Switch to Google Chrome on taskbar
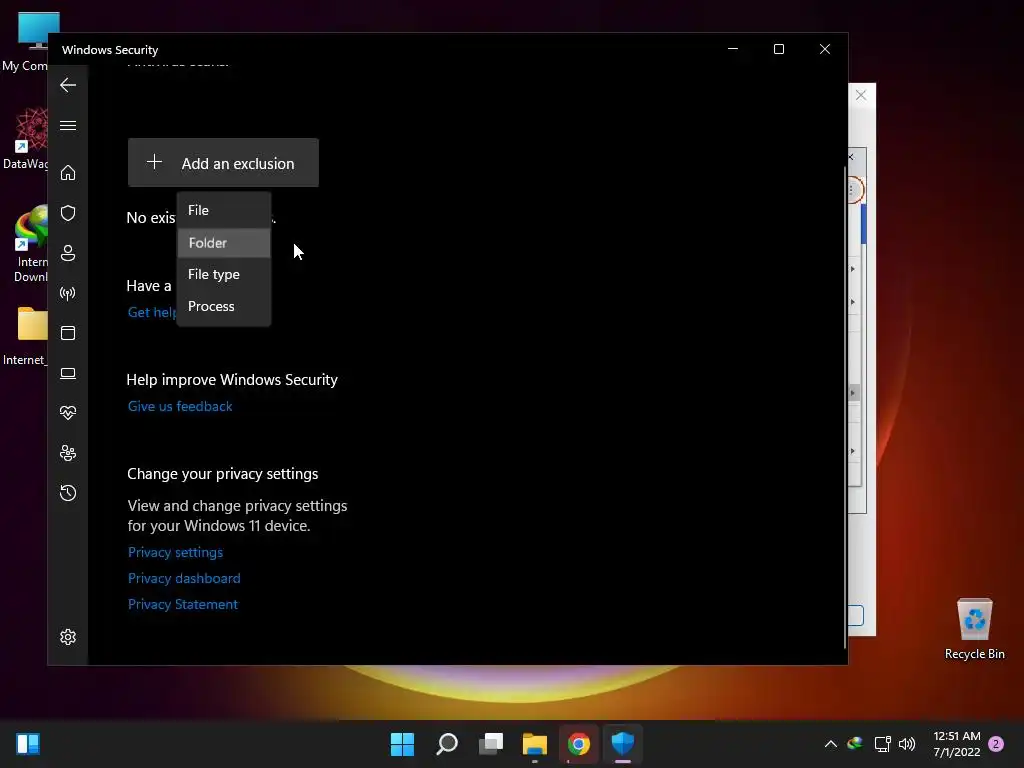This screenshot has height=768, width=1024. 579,744
